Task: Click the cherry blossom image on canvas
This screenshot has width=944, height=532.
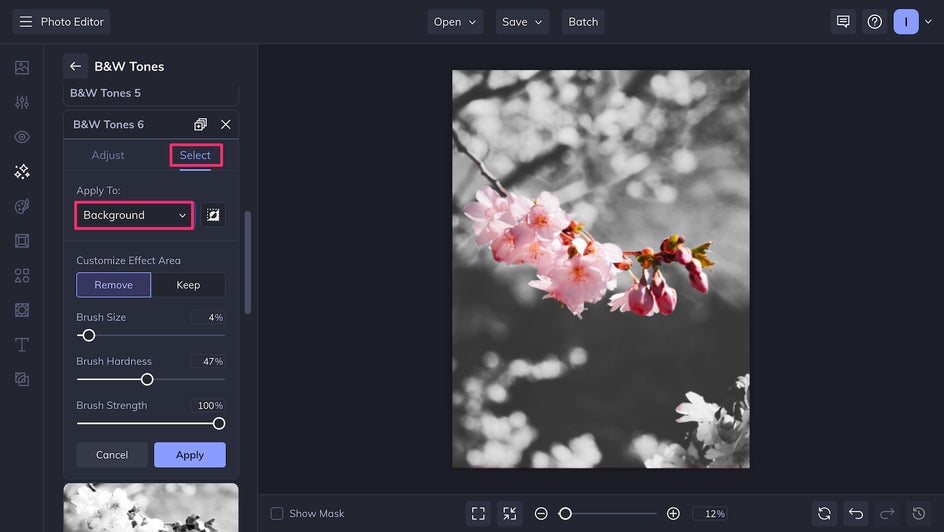Action: tap(601, 269)
